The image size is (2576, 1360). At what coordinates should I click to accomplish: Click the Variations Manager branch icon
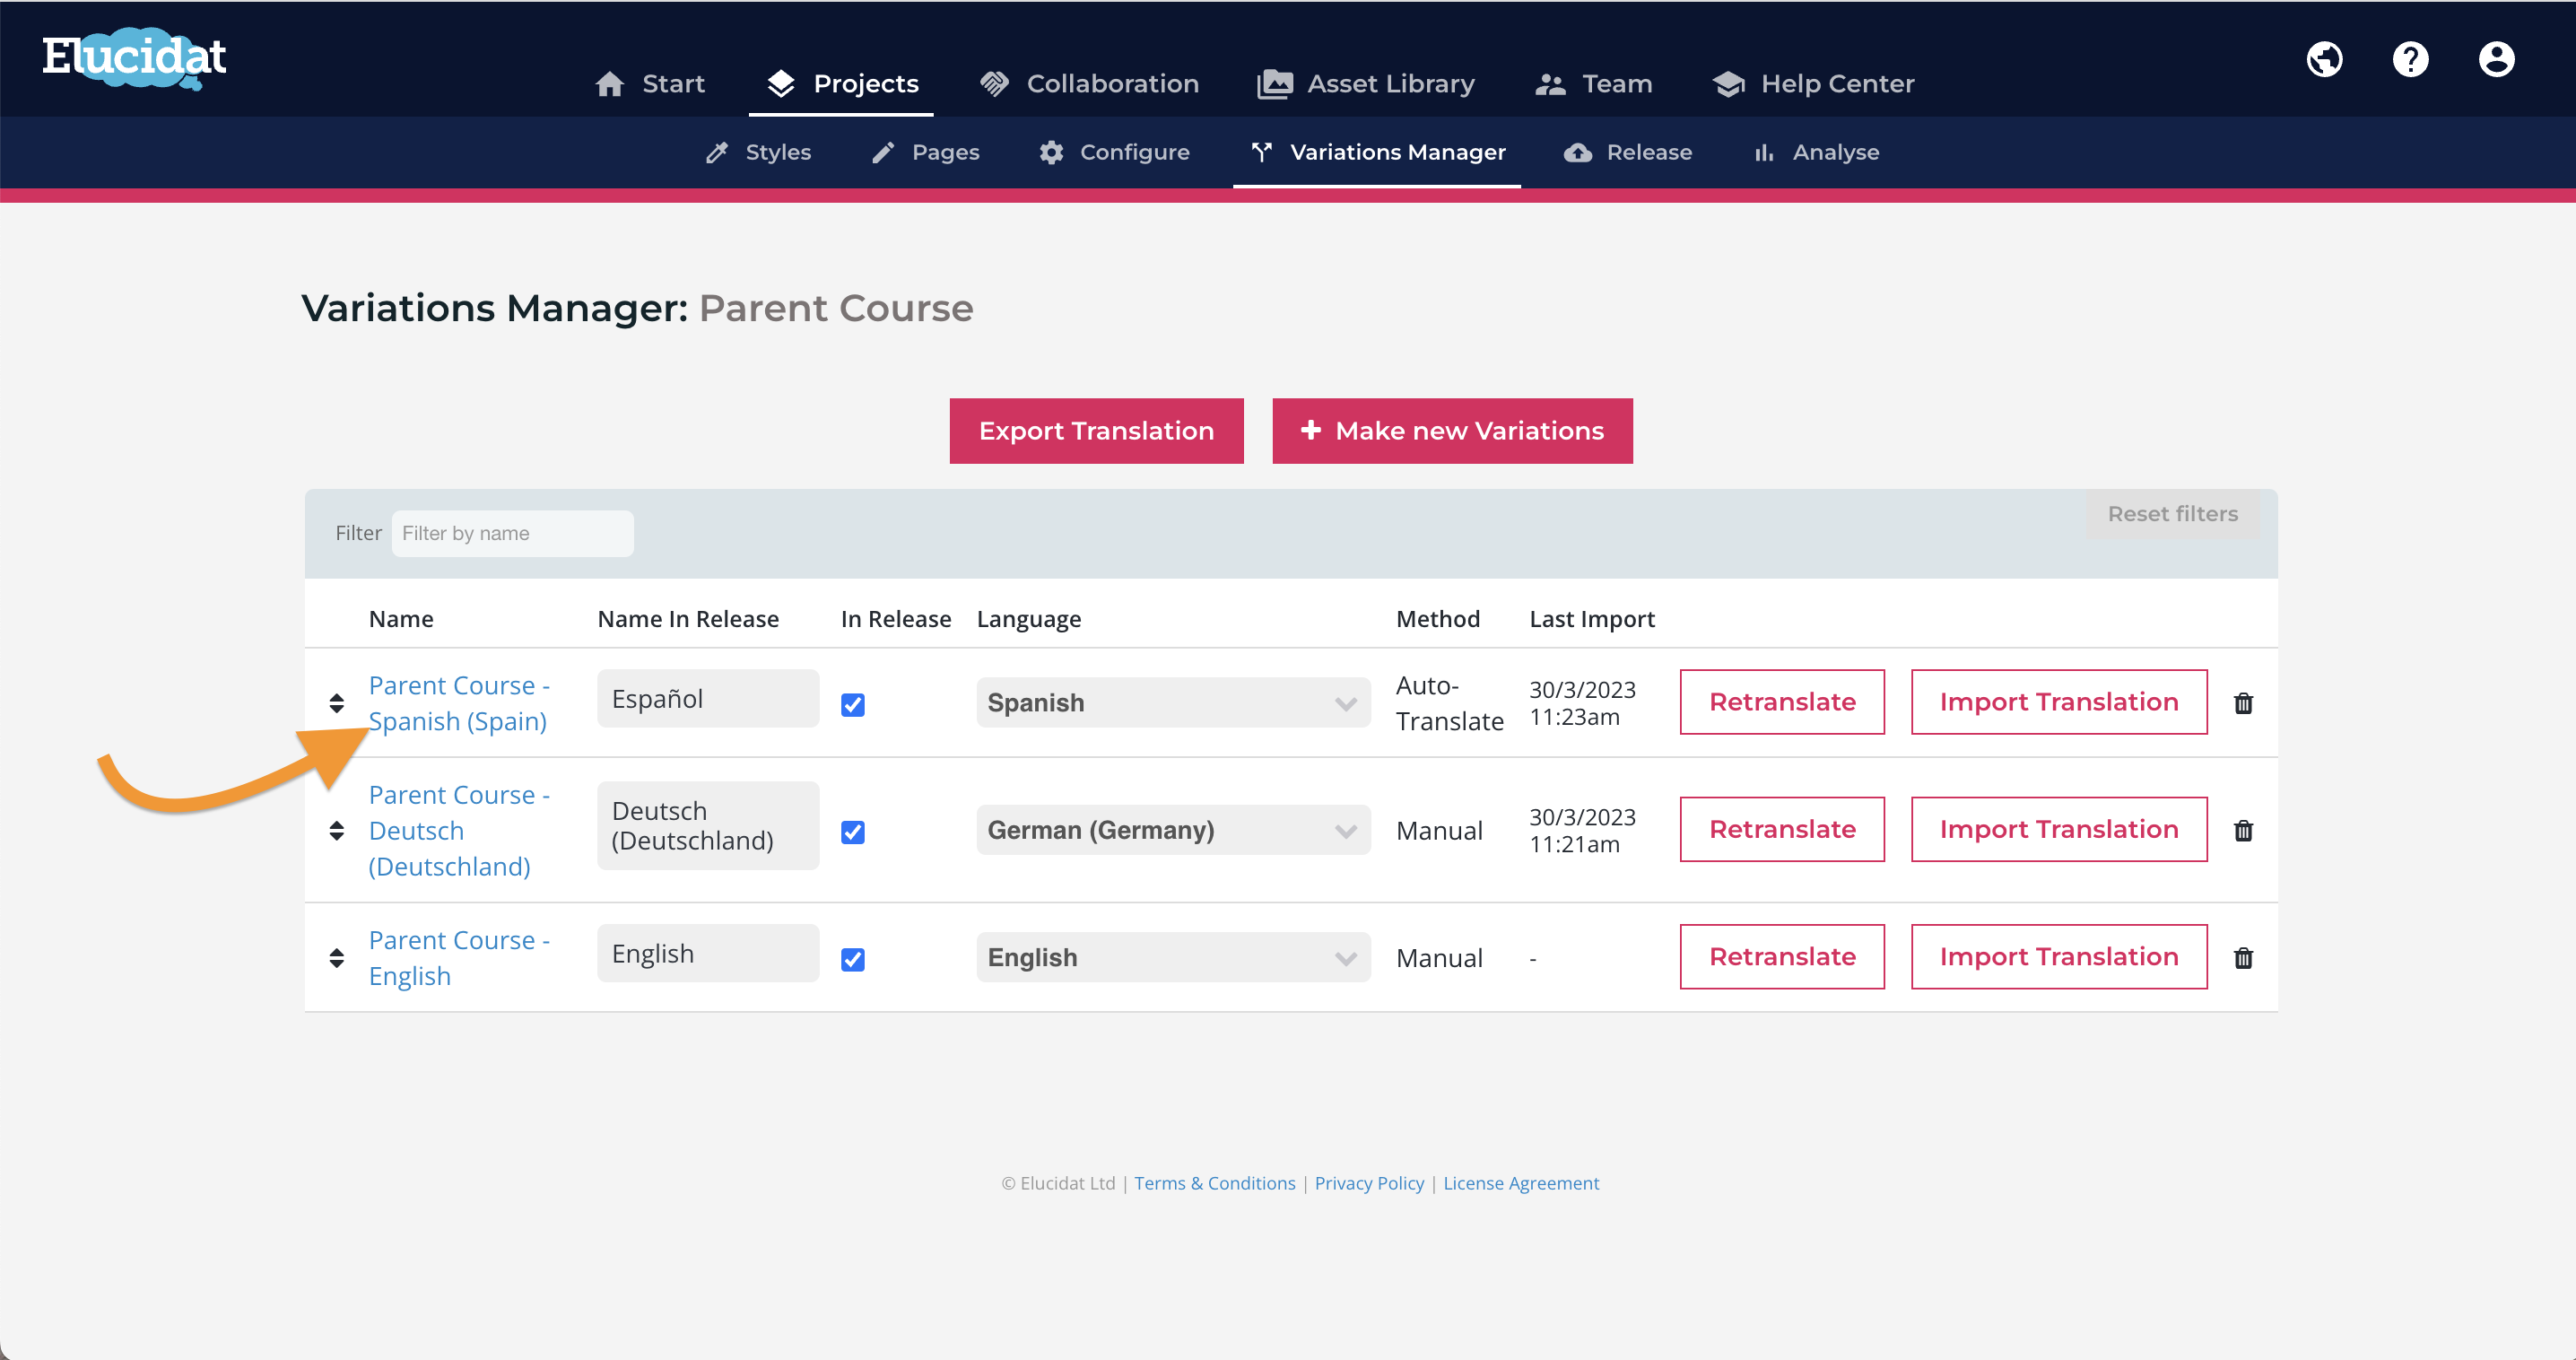click(1262, 152)
